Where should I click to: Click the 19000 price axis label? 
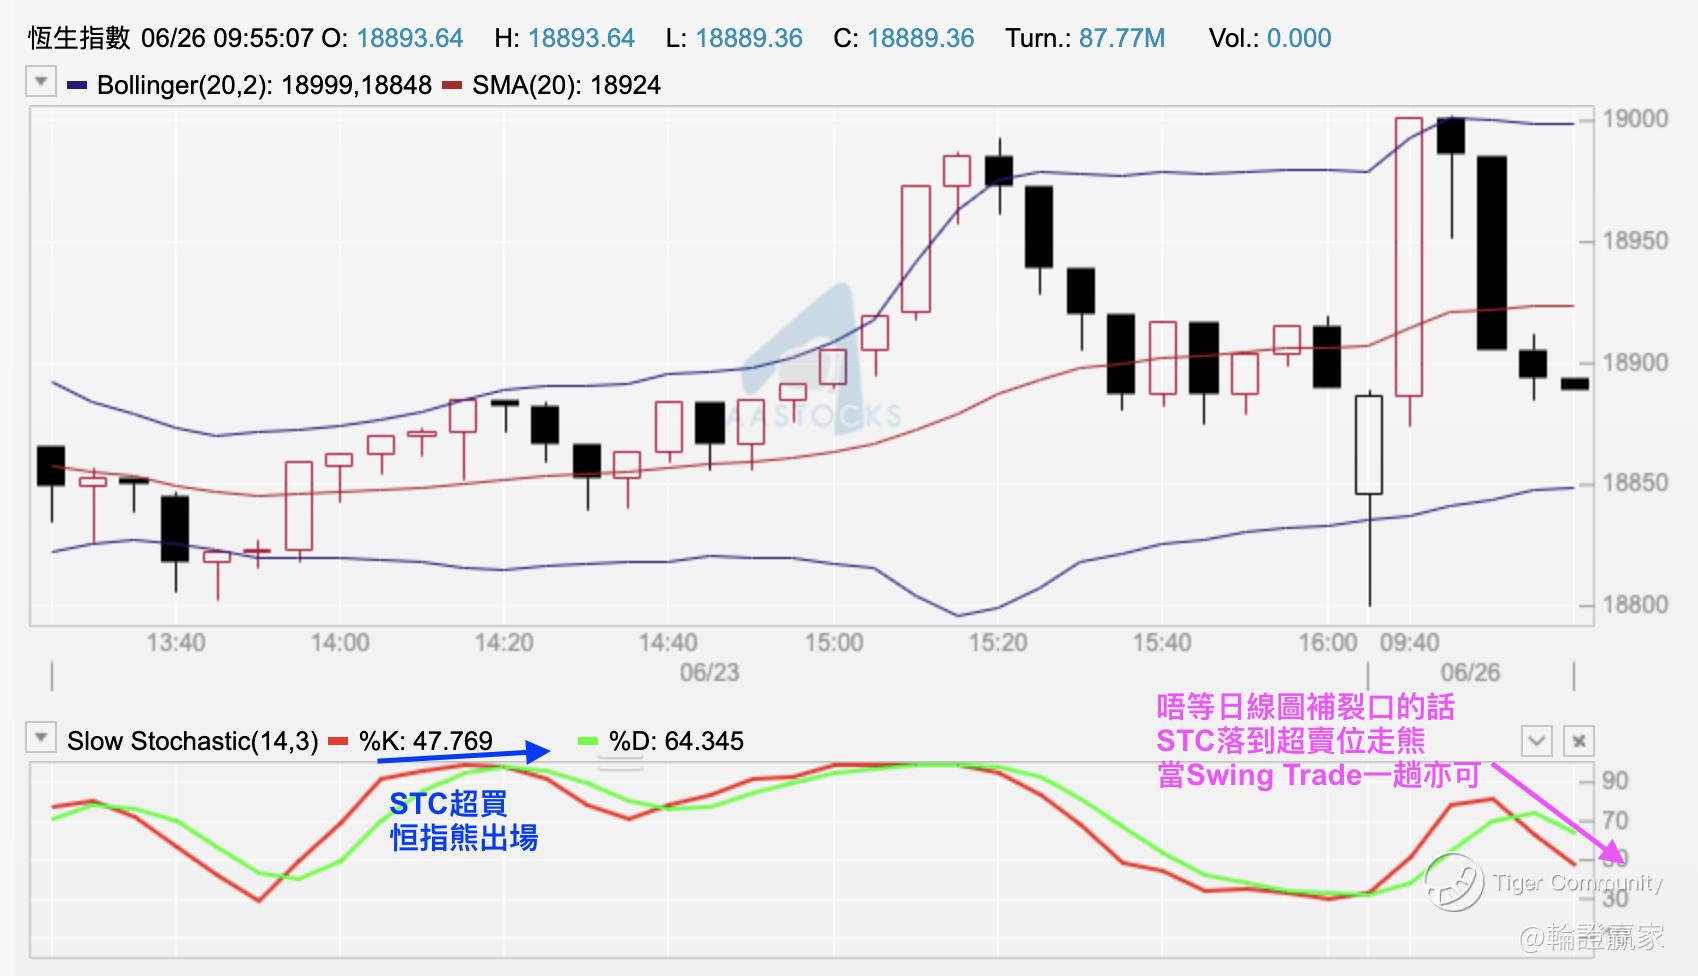[1635, 119]
